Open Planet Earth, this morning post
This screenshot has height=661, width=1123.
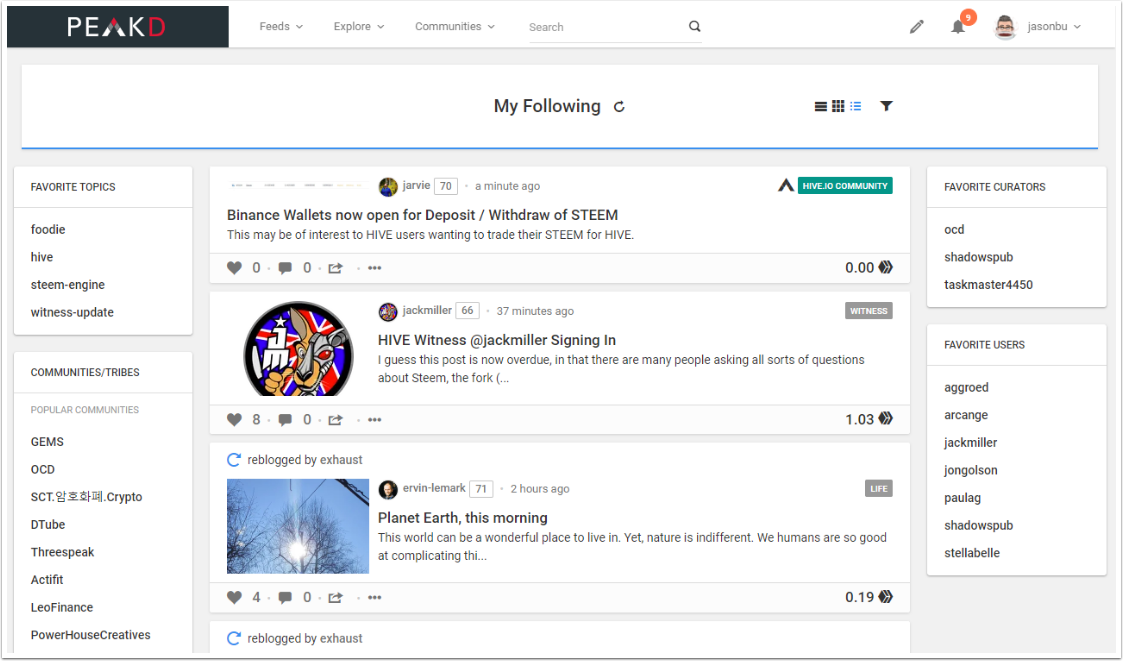click(463, 518)
